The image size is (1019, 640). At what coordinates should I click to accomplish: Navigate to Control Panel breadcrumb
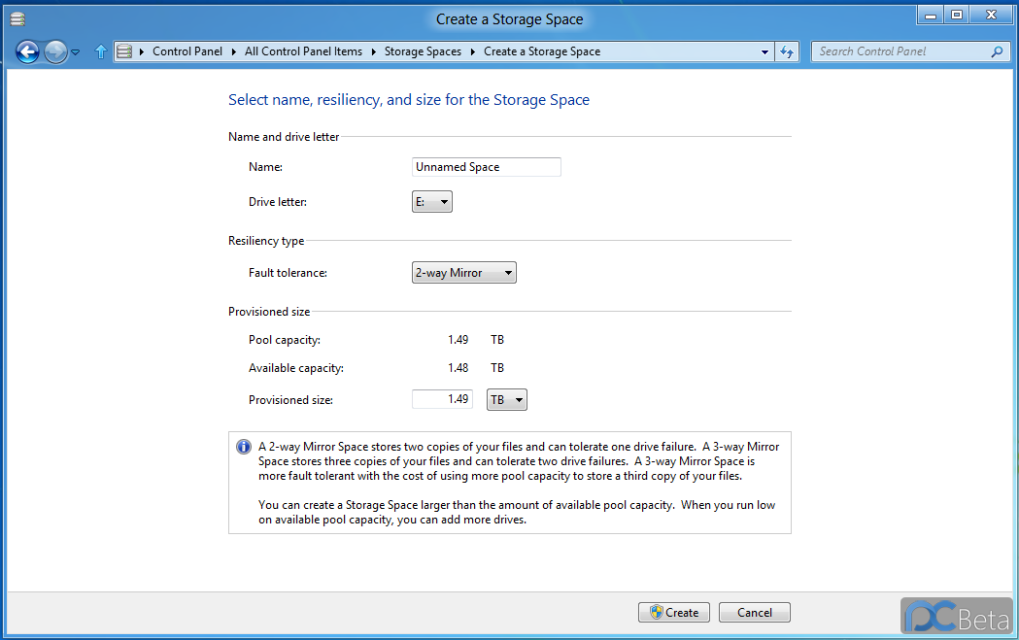pyautogui.click(x=187, y=51)
